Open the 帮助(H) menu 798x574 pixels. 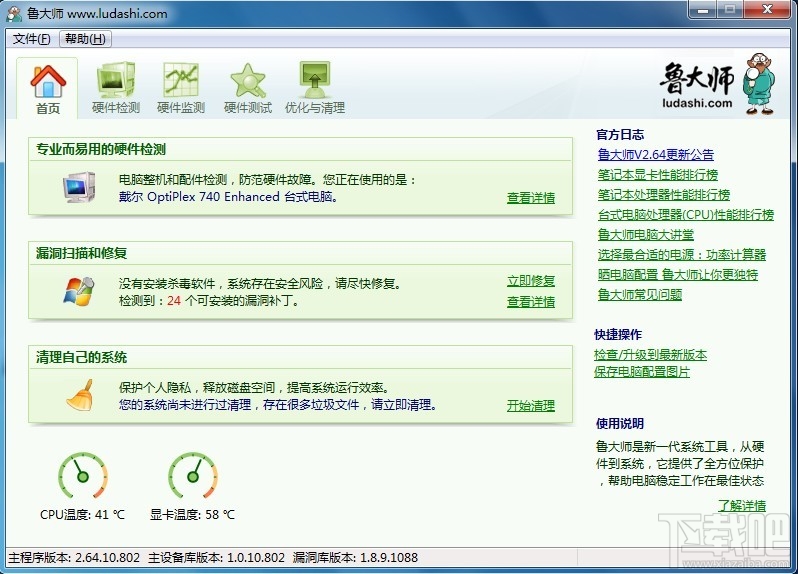(85, 39)
